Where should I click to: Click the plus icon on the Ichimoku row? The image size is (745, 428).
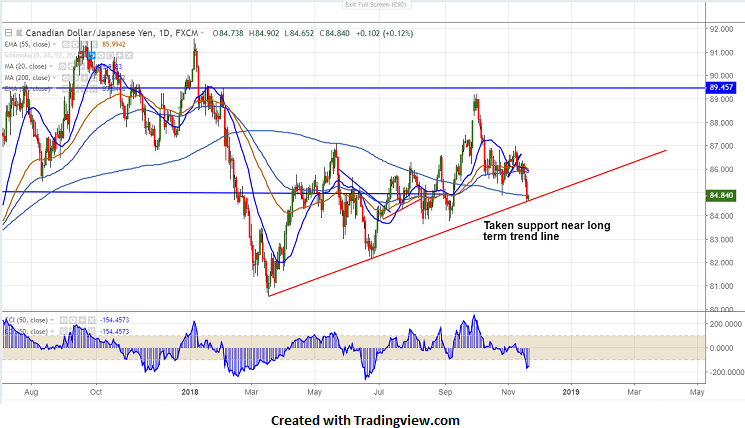[x=120, y=55]
